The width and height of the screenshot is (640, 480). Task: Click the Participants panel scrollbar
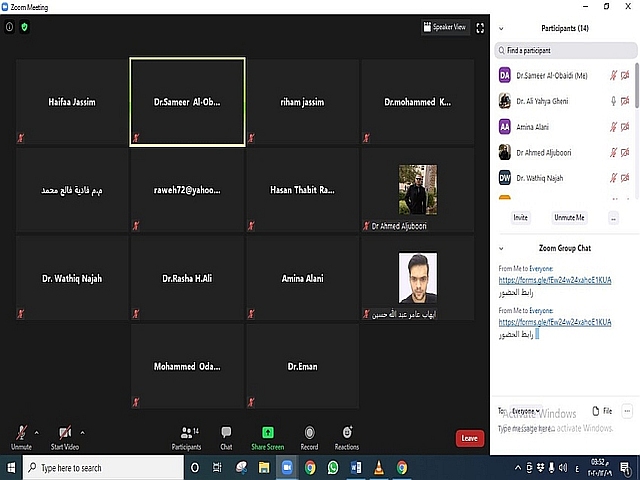[x=636, y=90]
